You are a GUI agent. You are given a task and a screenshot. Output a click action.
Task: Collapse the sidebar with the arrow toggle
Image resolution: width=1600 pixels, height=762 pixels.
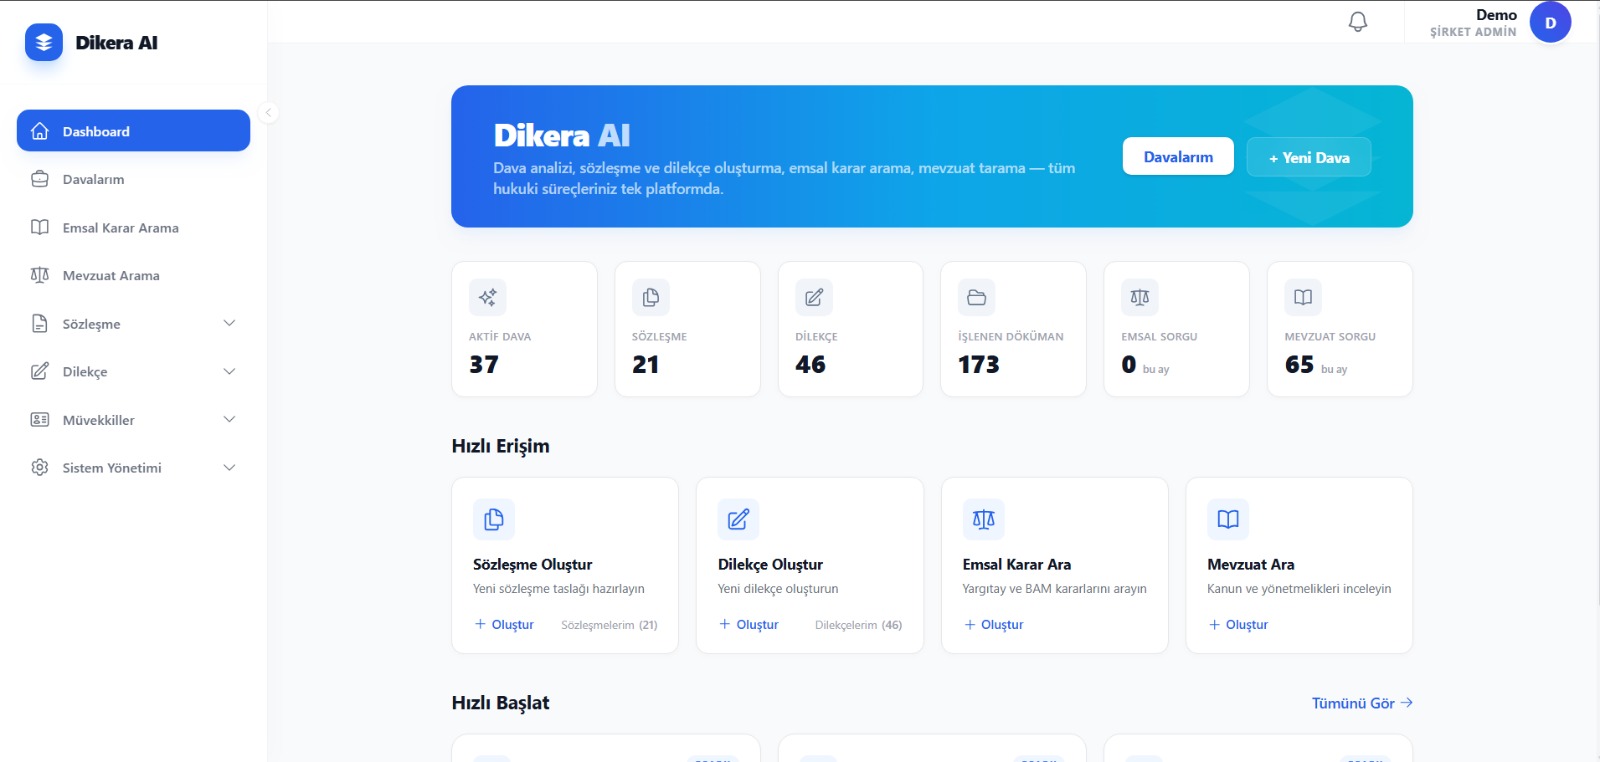[267, 112]
